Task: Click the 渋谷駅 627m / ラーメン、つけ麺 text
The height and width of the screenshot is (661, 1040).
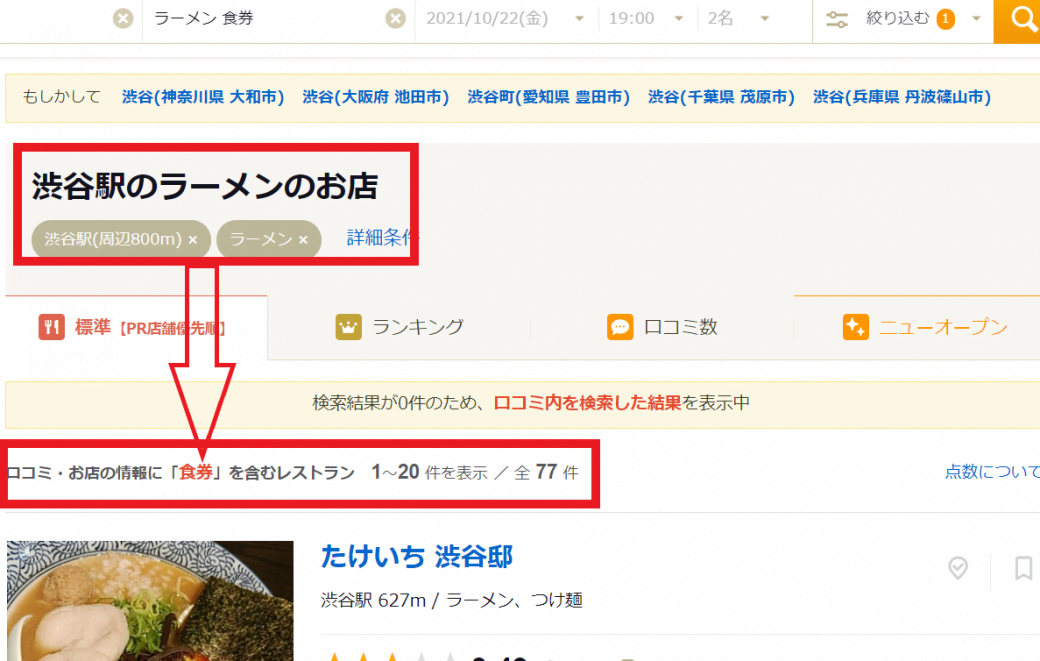Action: 452,600
